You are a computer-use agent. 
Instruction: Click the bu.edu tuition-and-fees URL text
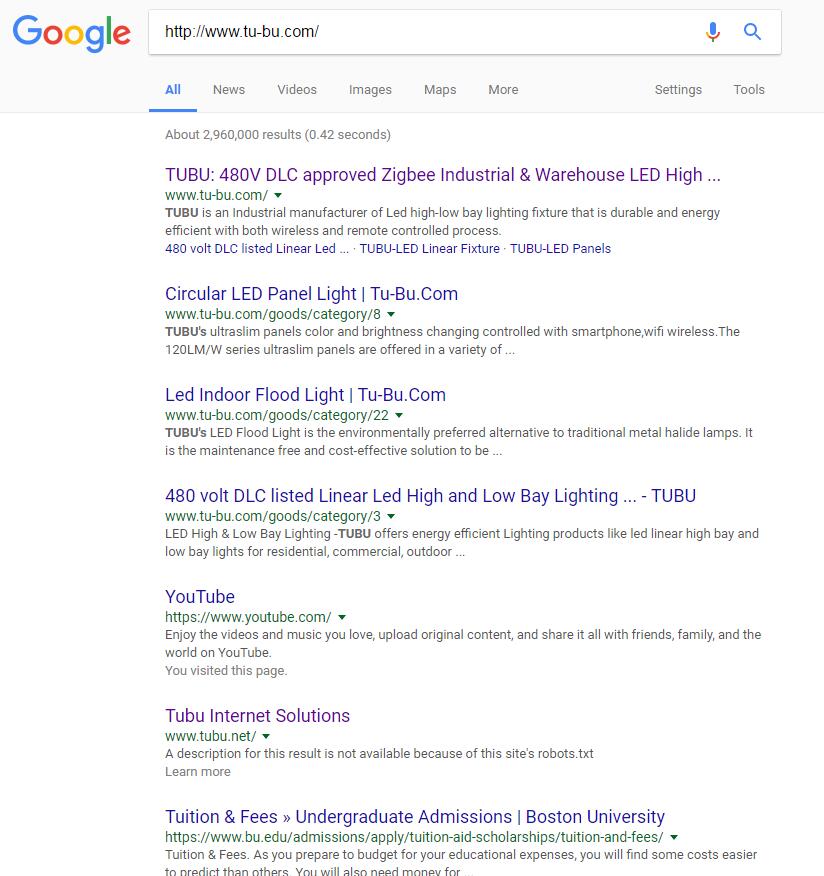[x=414, y=837]
